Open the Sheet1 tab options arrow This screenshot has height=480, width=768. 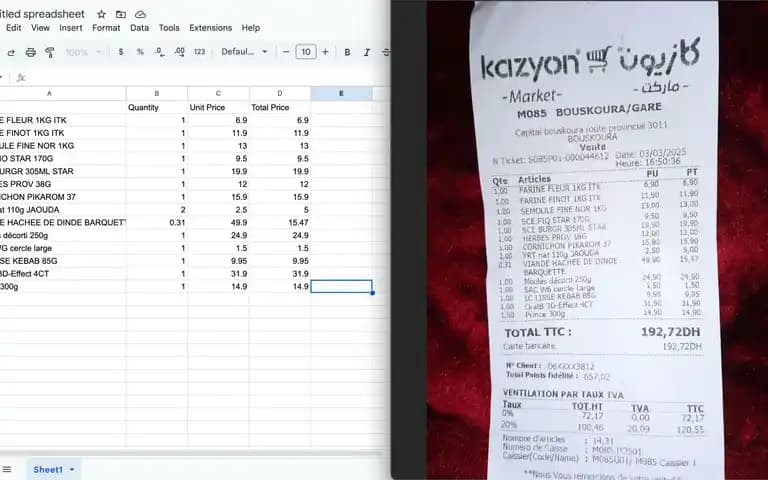click(72, 470)
